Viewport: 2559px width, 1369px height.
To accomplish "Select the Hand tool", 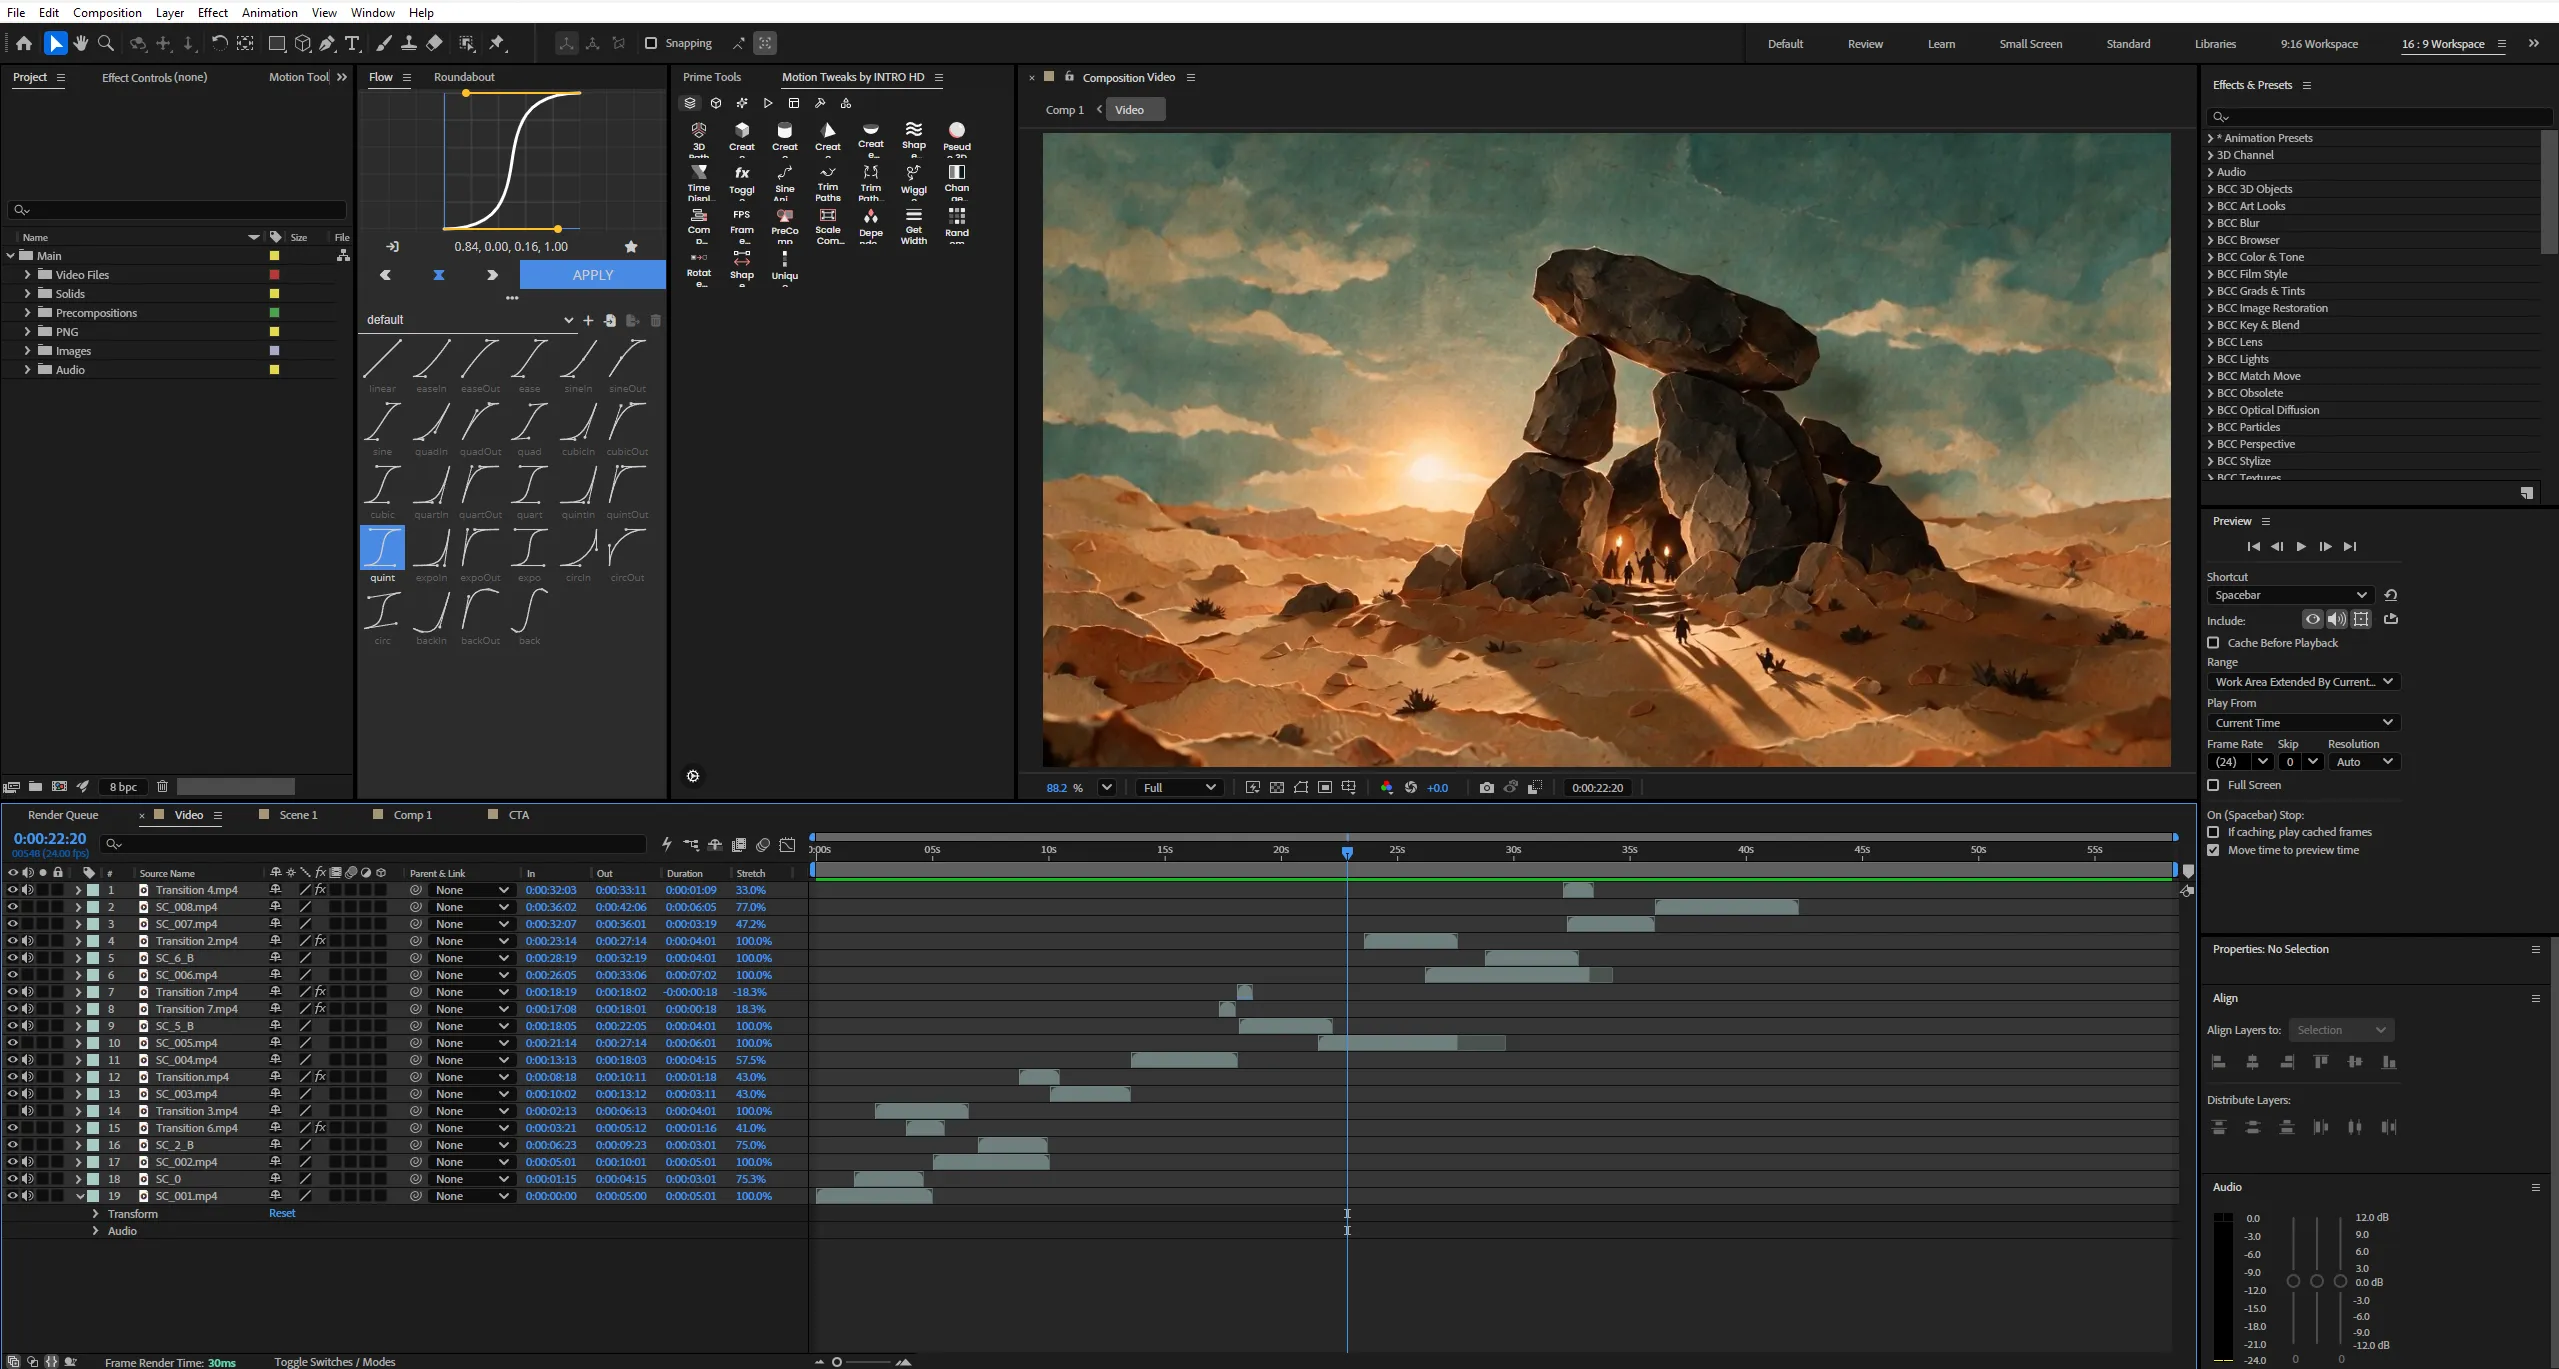I will pyautogui.click(x=81, y=43).
